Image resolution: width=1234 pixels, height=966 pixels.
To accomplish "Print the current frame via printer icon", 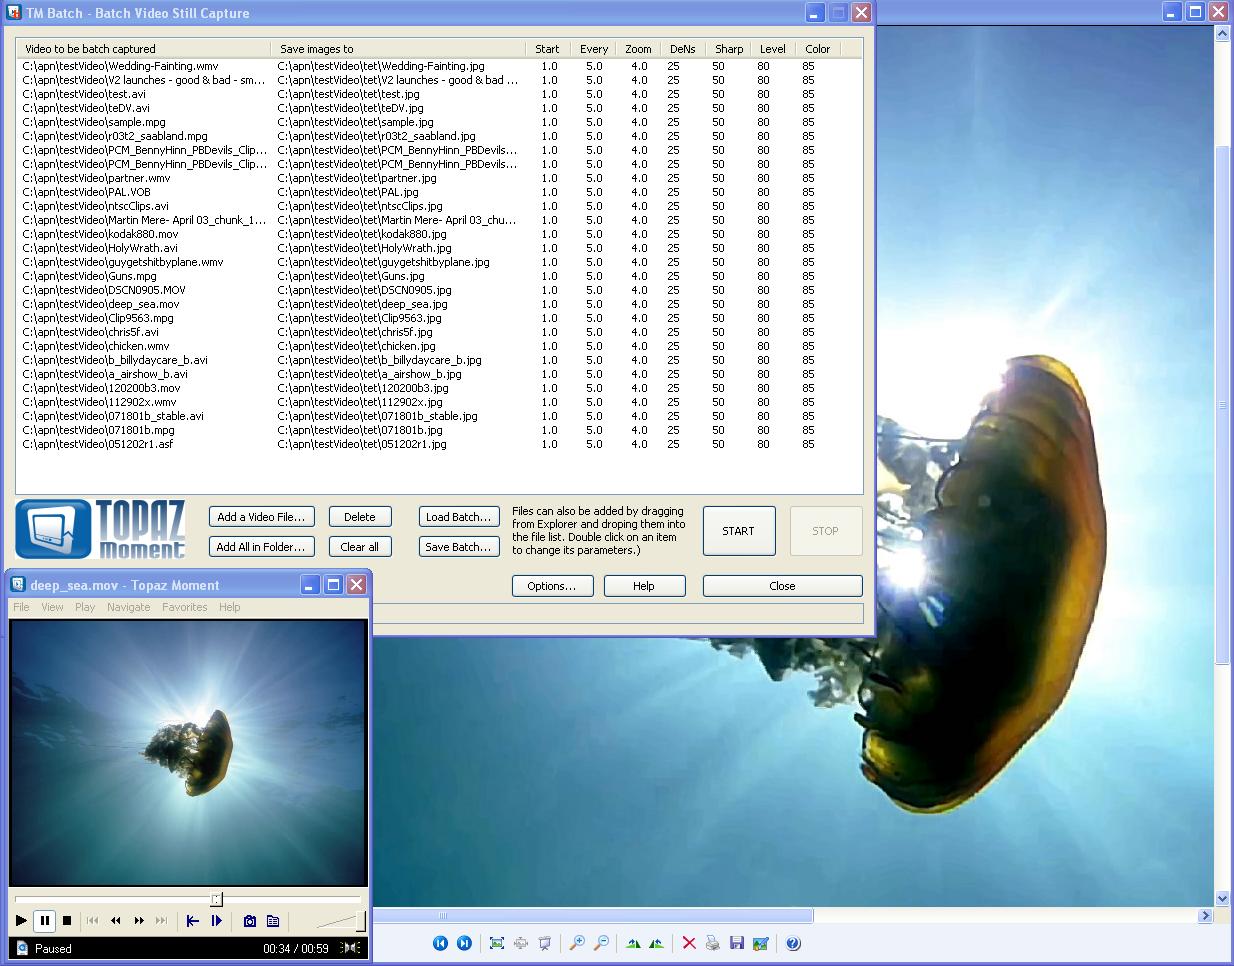I will pos(712,943).
